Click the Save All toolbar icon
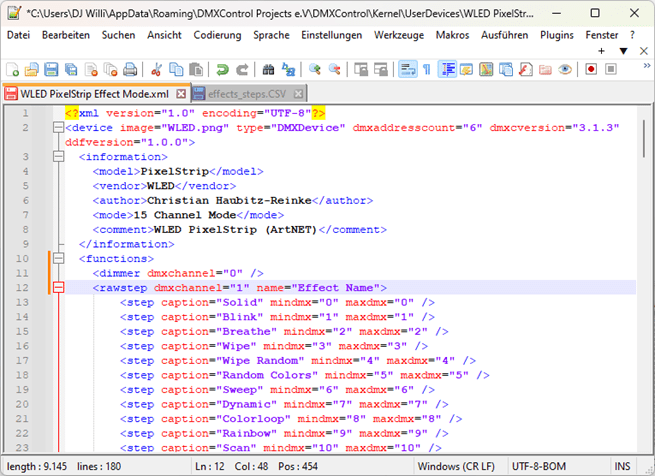This screenshot has height=476, width=655. coord(71,69)
